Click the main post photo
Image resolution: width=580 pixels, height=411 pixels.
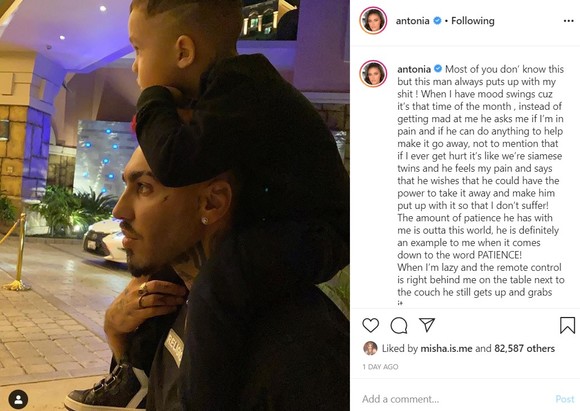click(175, 205)
